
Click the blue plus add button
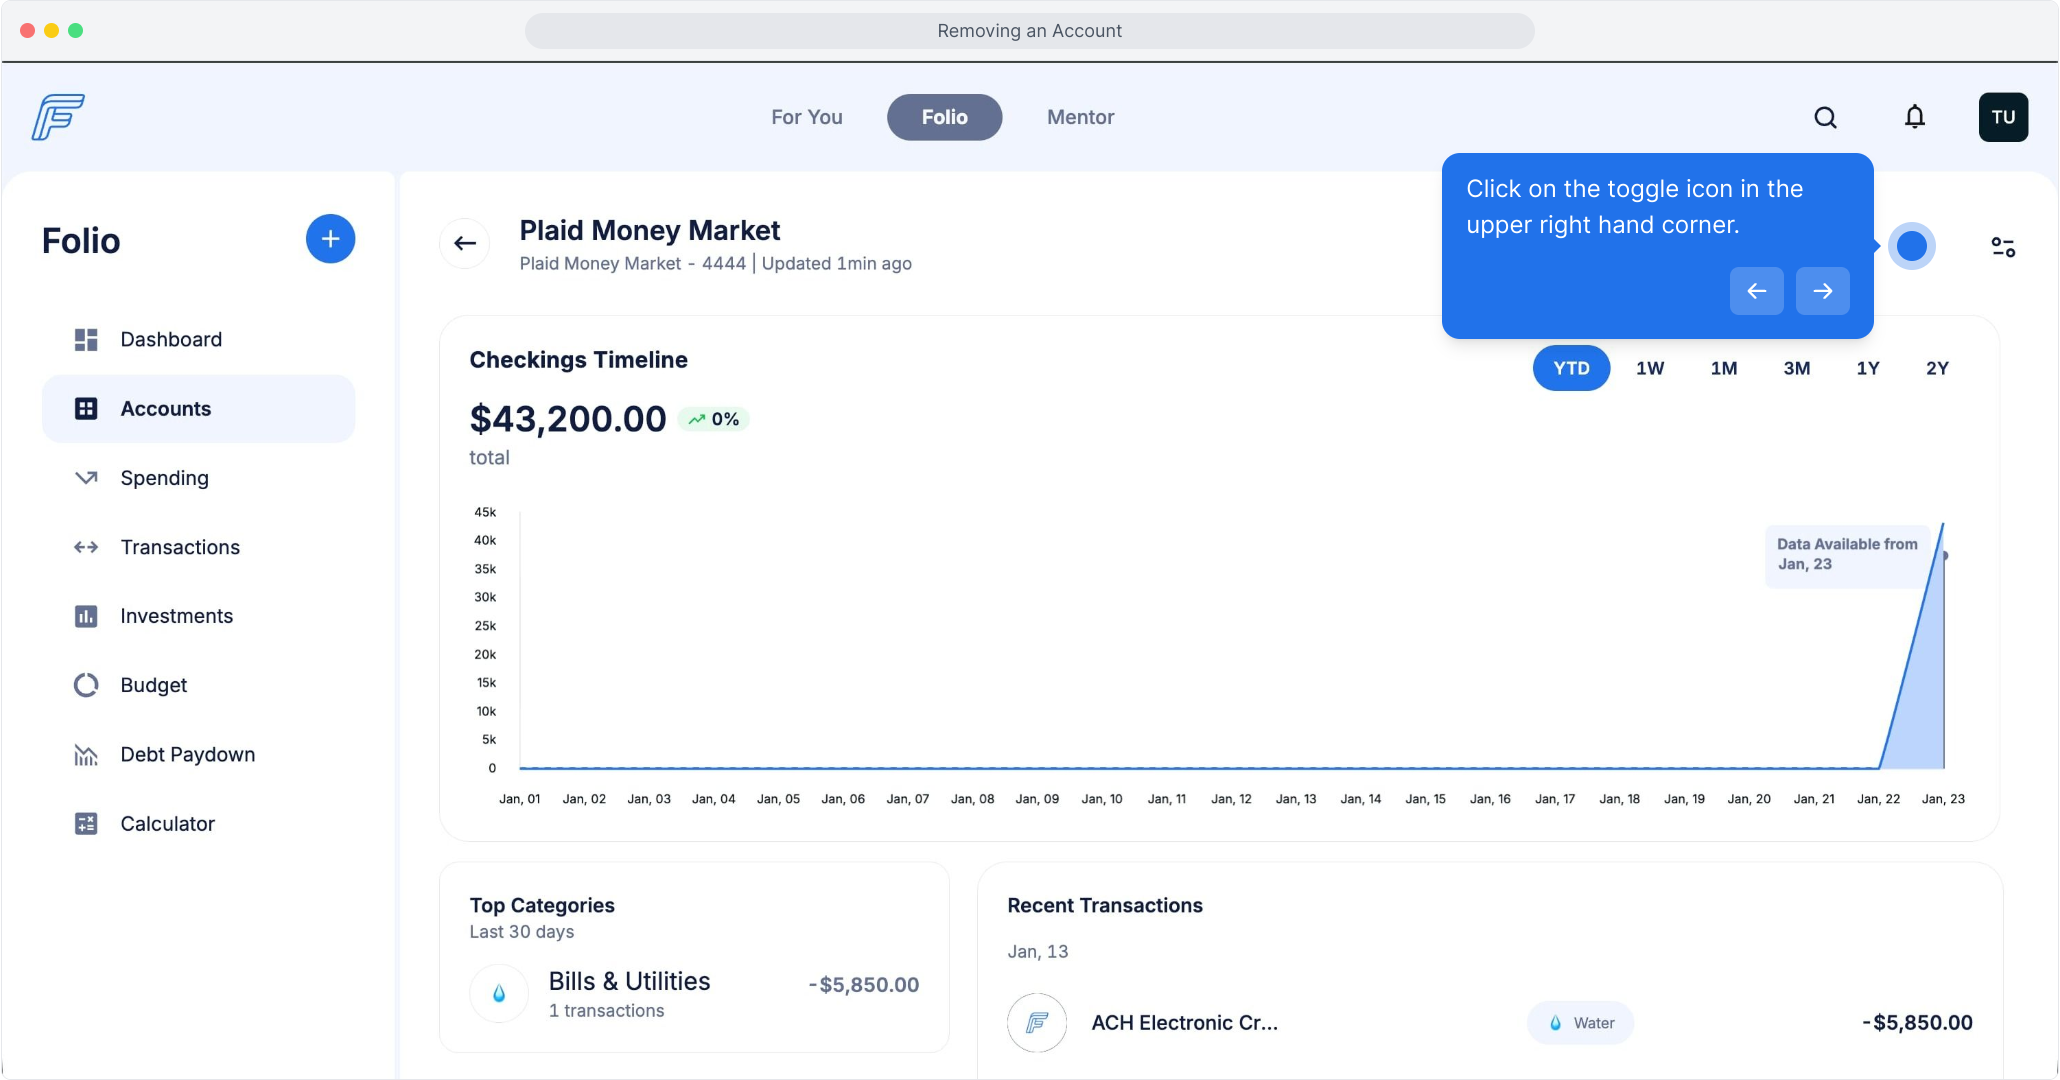click(330, 239)
